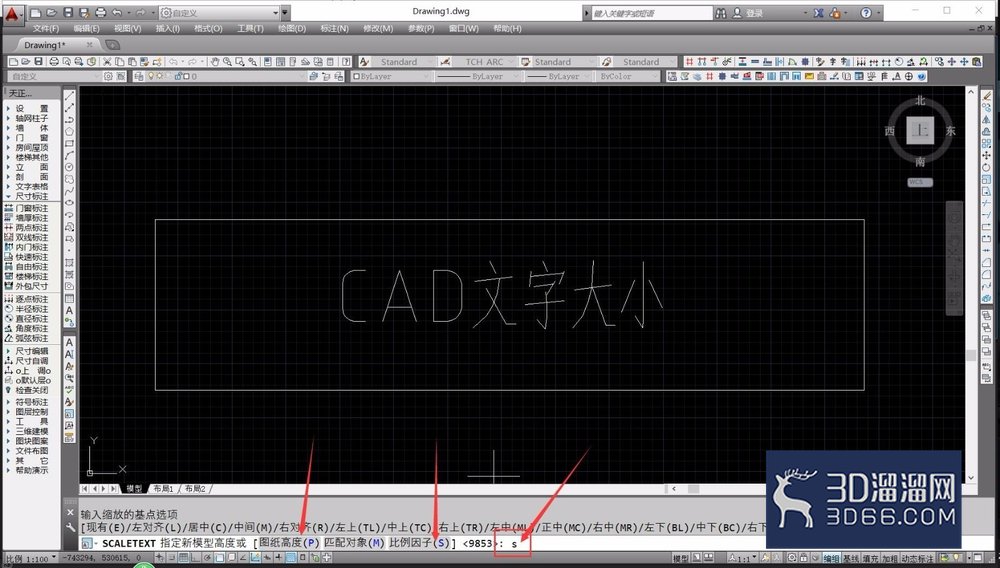The height and width of the screenshot is (568, 1000).
Task: Click WCS label under view cube
Action: point(920,182)
